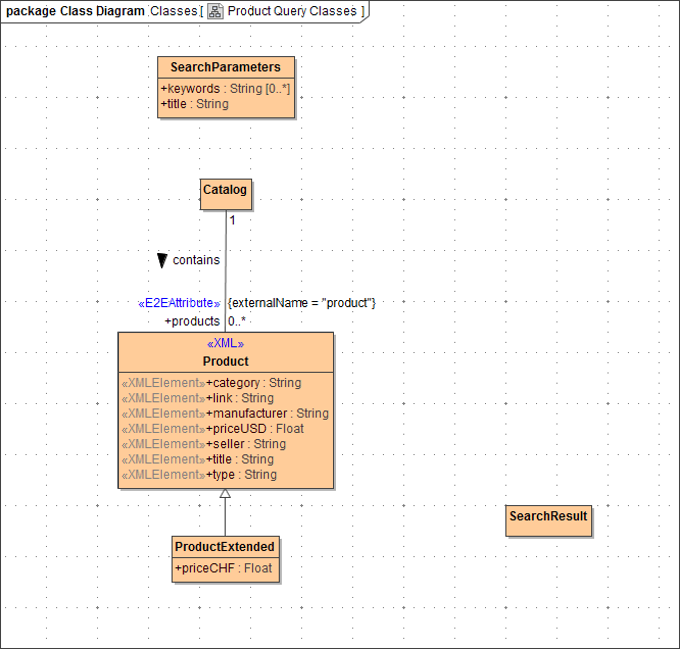Select the +products role label
Image resolution: width=680 pixels, height=649 pixels.
[x=192, y=321]
